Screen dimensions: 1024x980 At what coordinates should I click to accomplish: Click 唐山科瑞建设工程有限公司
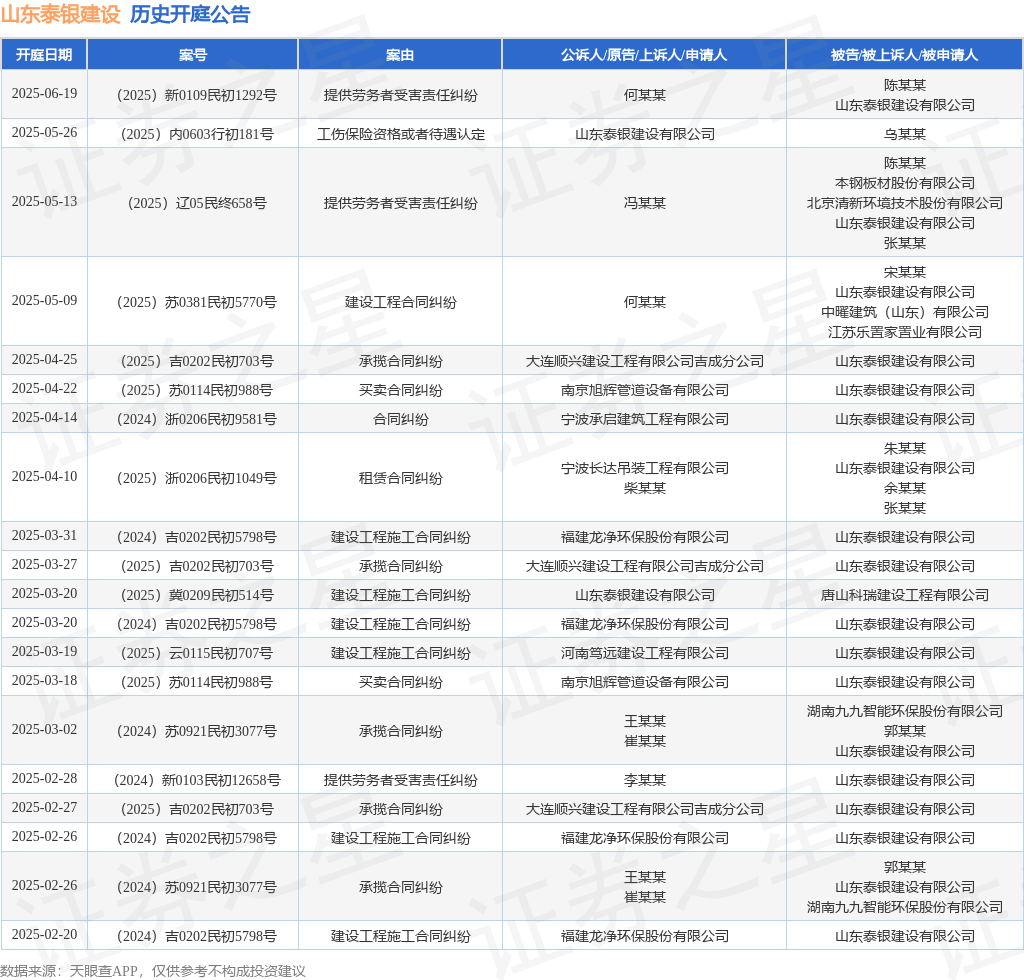(904, 595)
